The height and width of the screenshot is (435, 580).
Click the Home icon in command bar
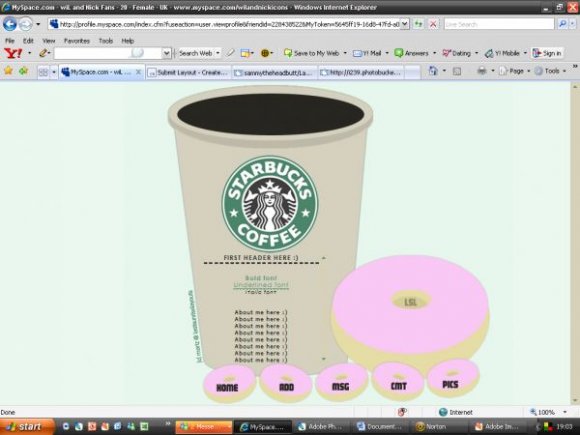[433, 71]
